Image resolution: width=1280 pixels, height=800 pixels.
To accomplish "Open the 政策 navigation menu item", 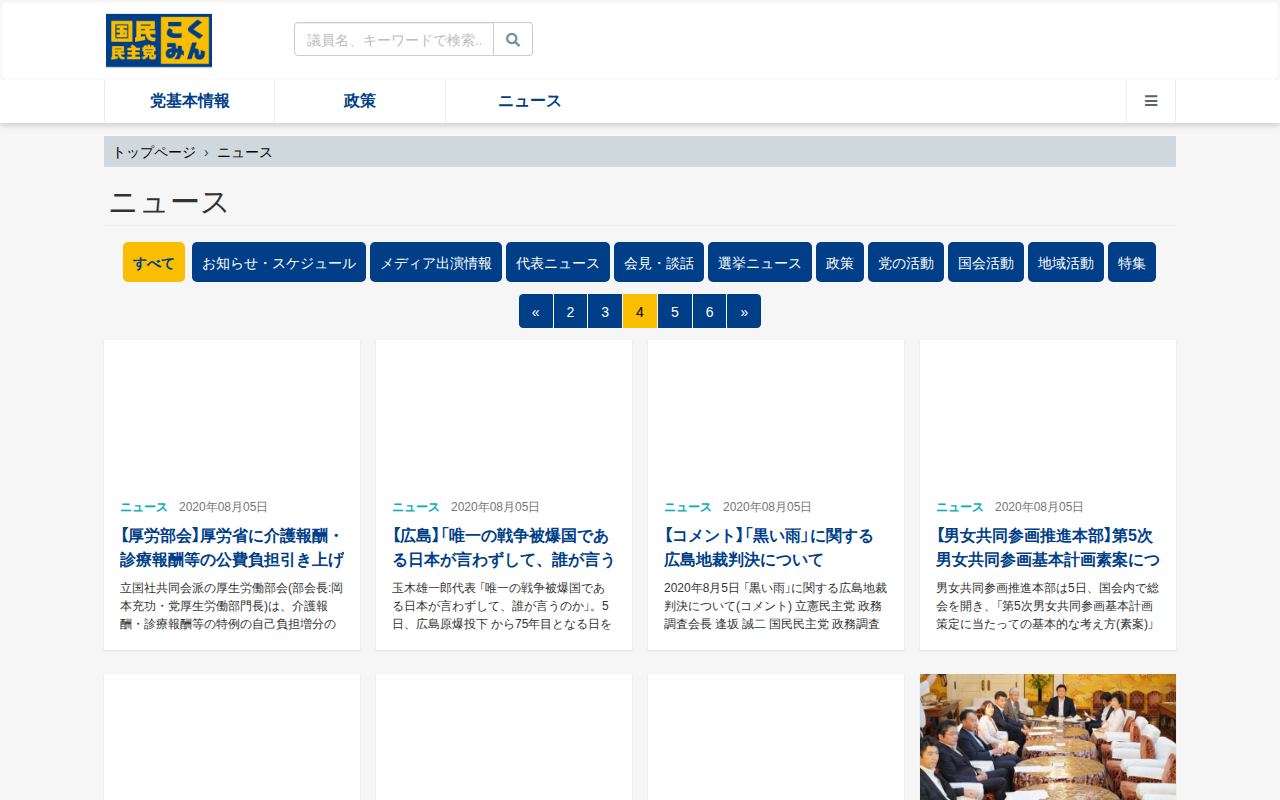I will point(360,101).
